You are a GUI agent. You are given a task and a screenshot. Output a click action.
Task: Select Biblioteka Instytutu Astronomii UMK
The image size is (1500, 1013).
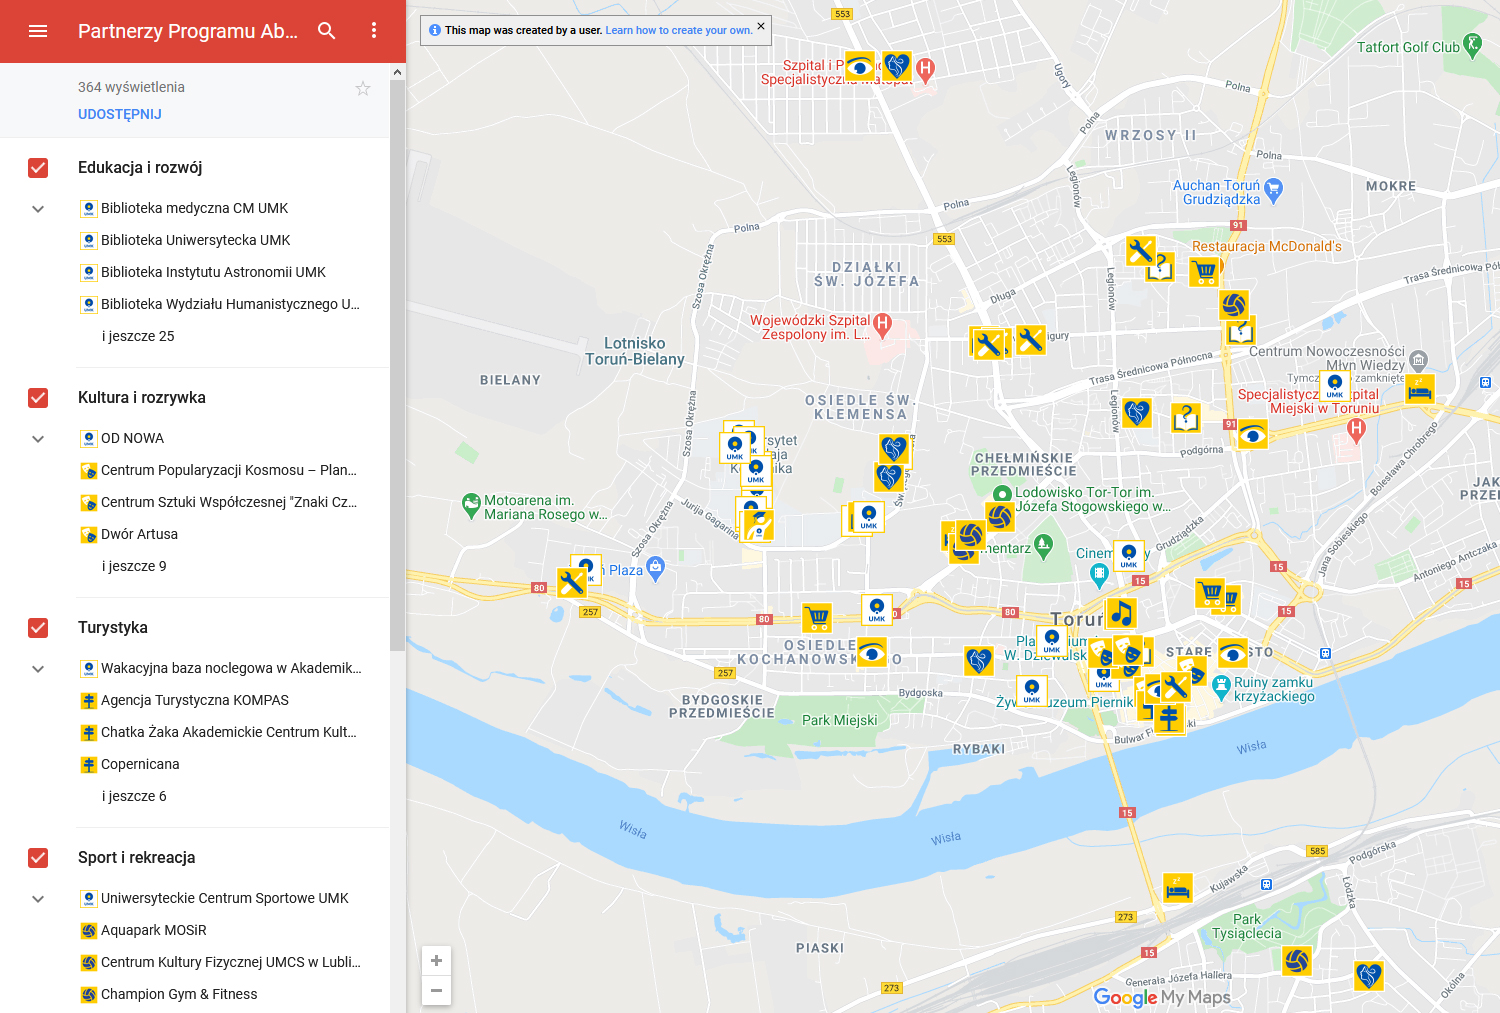[x=213, y=272]
